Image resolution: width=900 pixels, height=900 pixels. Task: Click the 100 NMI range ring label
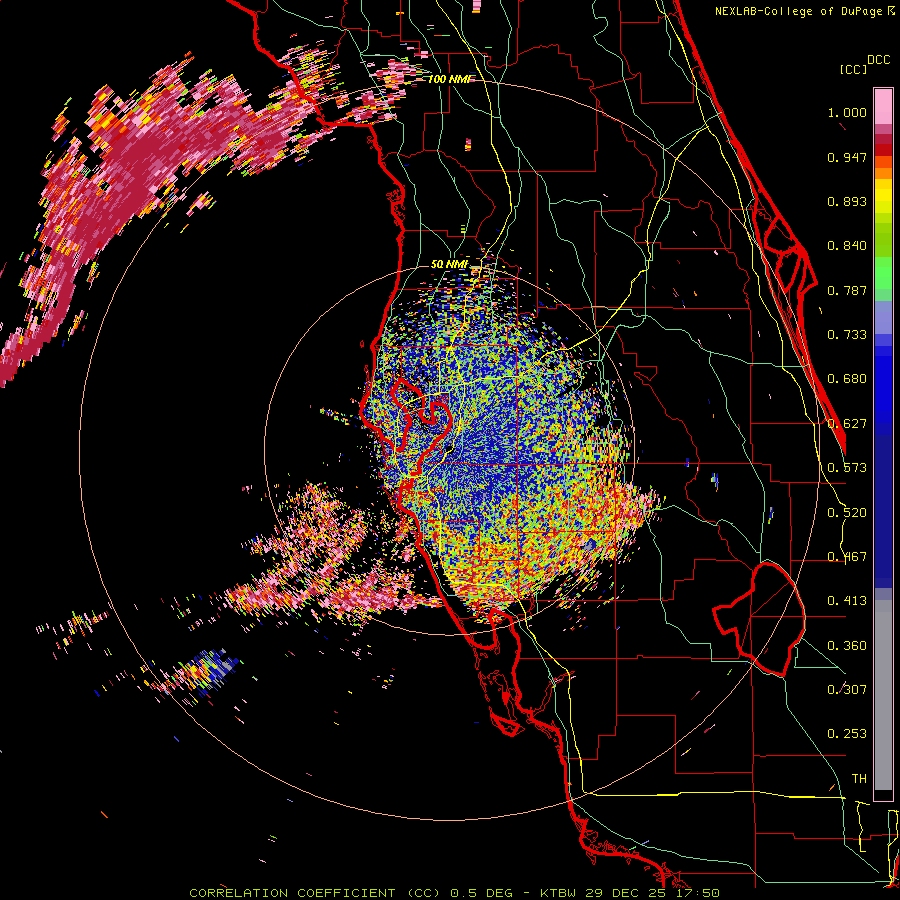pyautogui.click(x=449, y=79)
